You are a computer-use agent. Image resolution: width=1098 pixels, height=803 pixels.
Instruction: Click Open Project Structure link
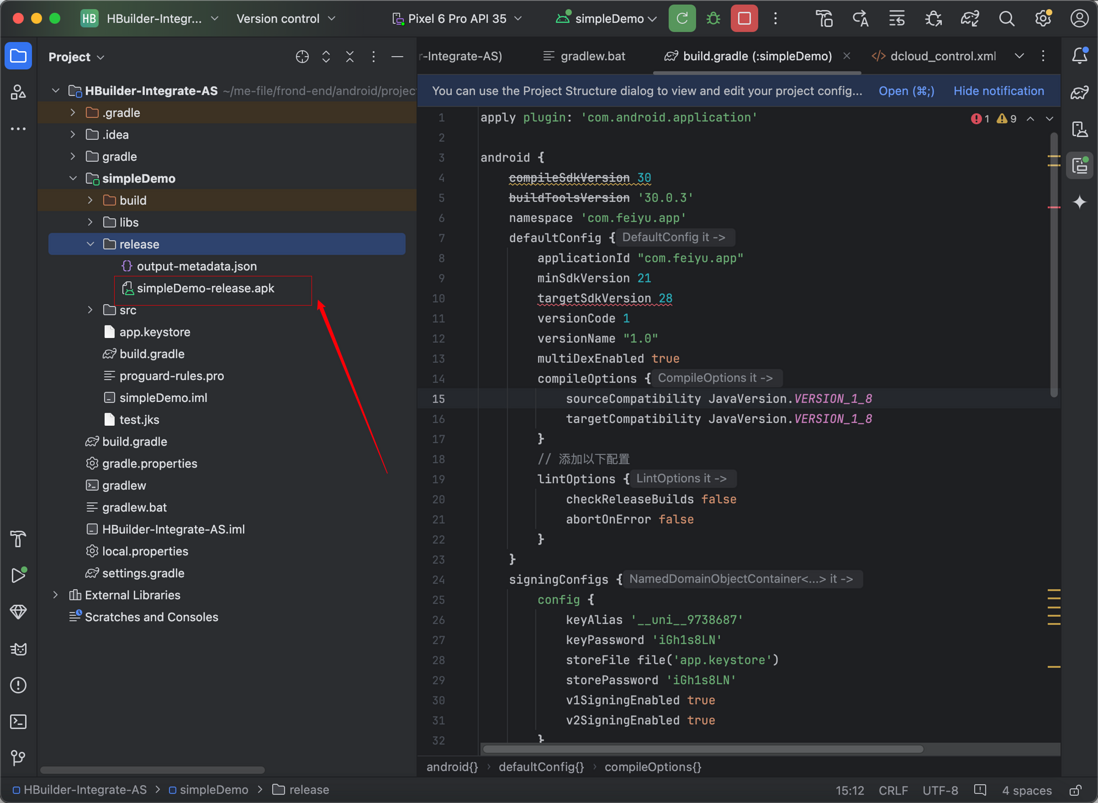click(x=906, y=91)
